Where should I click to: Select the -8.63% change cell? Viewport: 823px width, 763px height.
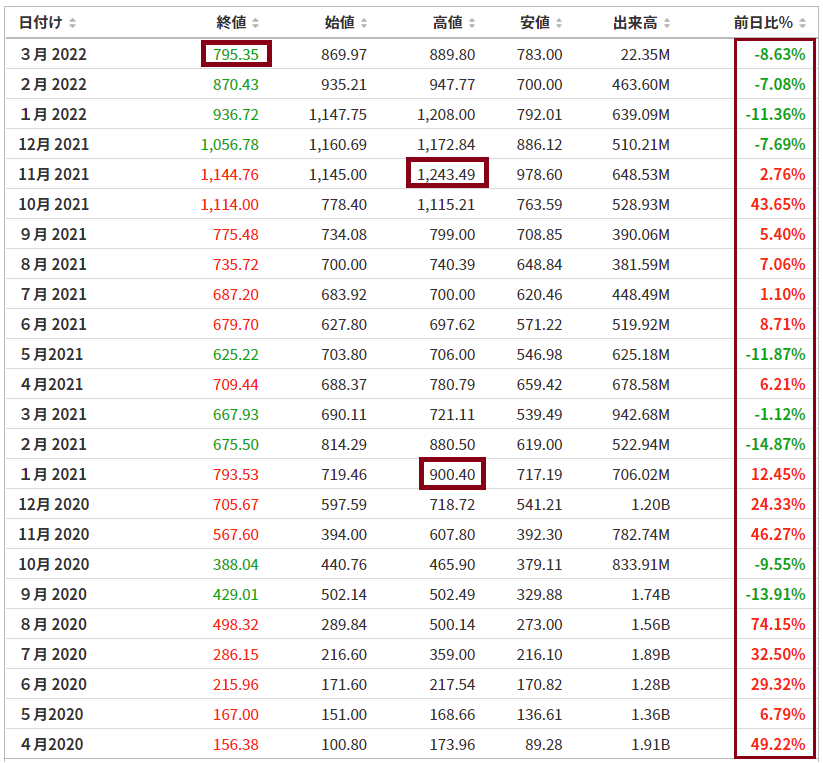(x=779, y=55)
